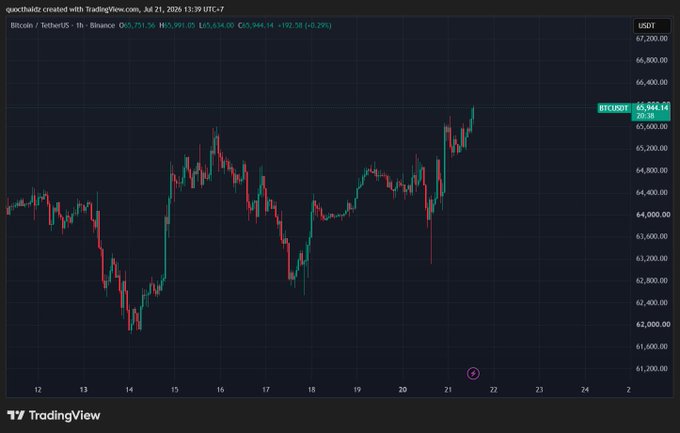This screenshot has height=433, width=680.
Task: Click date 13 on the time axis
Action: coord(83,390)
